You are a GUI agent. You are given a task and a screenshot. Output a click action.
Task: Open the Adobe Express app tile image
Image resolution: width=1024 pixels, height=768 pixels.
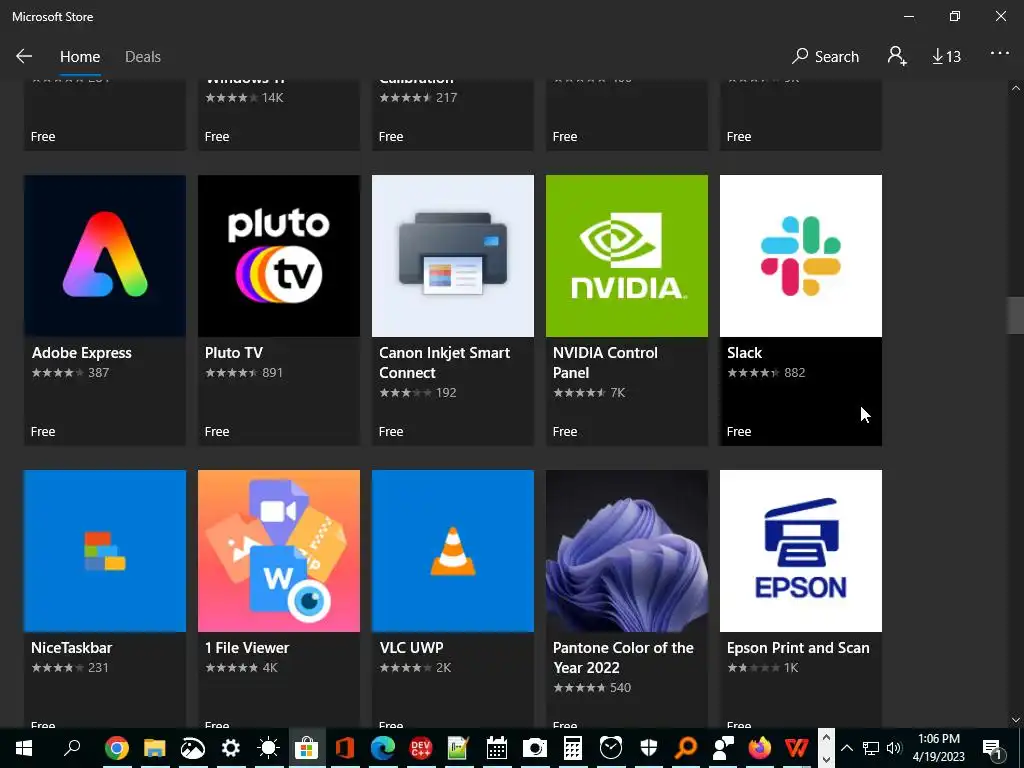coord(104,255)
